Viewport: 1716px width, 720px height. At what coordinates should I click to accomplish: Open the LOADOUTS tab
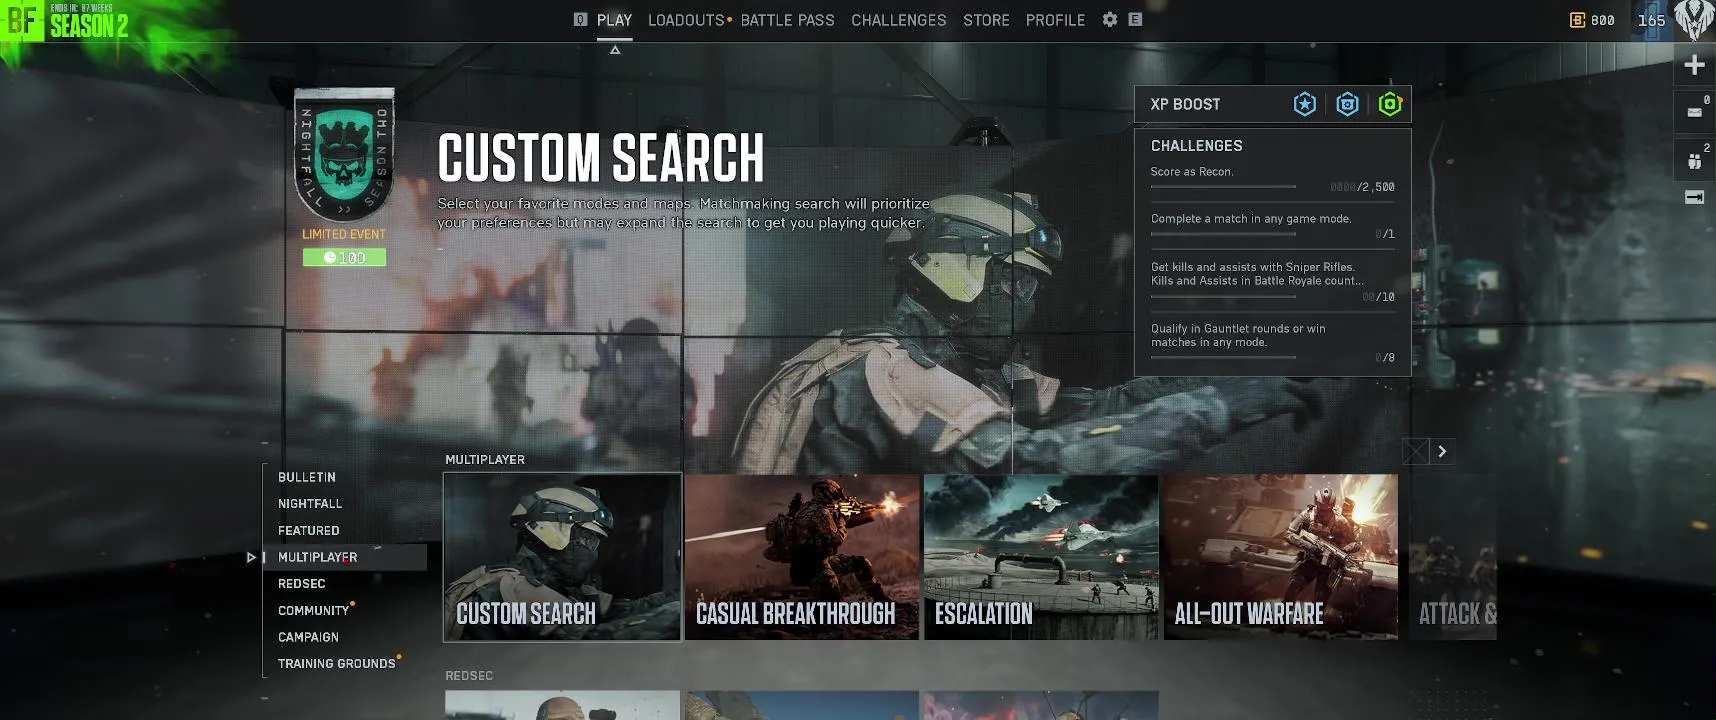[x=686, y=20]
